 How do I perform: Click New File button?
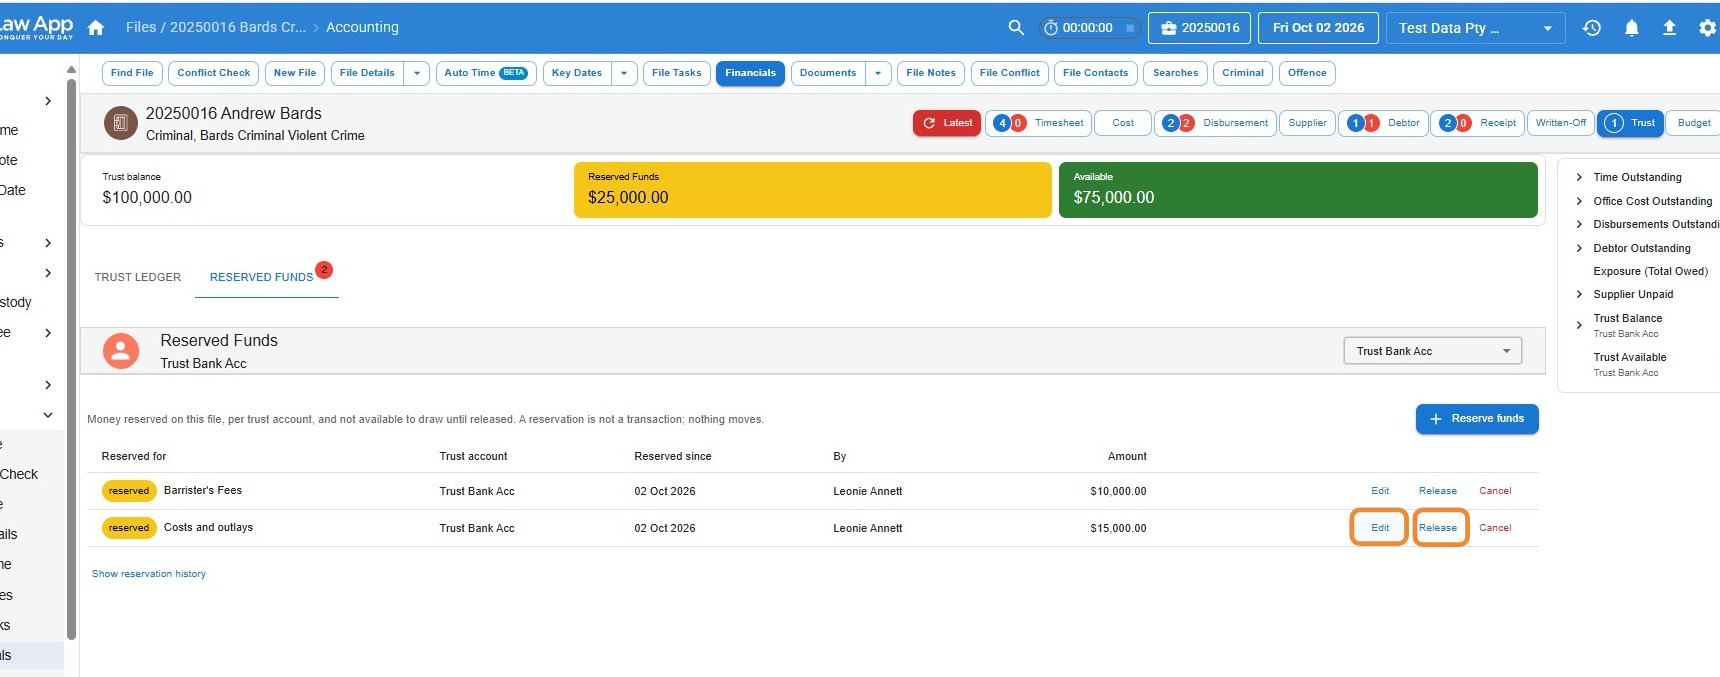pyautogui.click(x=295, y=73)
